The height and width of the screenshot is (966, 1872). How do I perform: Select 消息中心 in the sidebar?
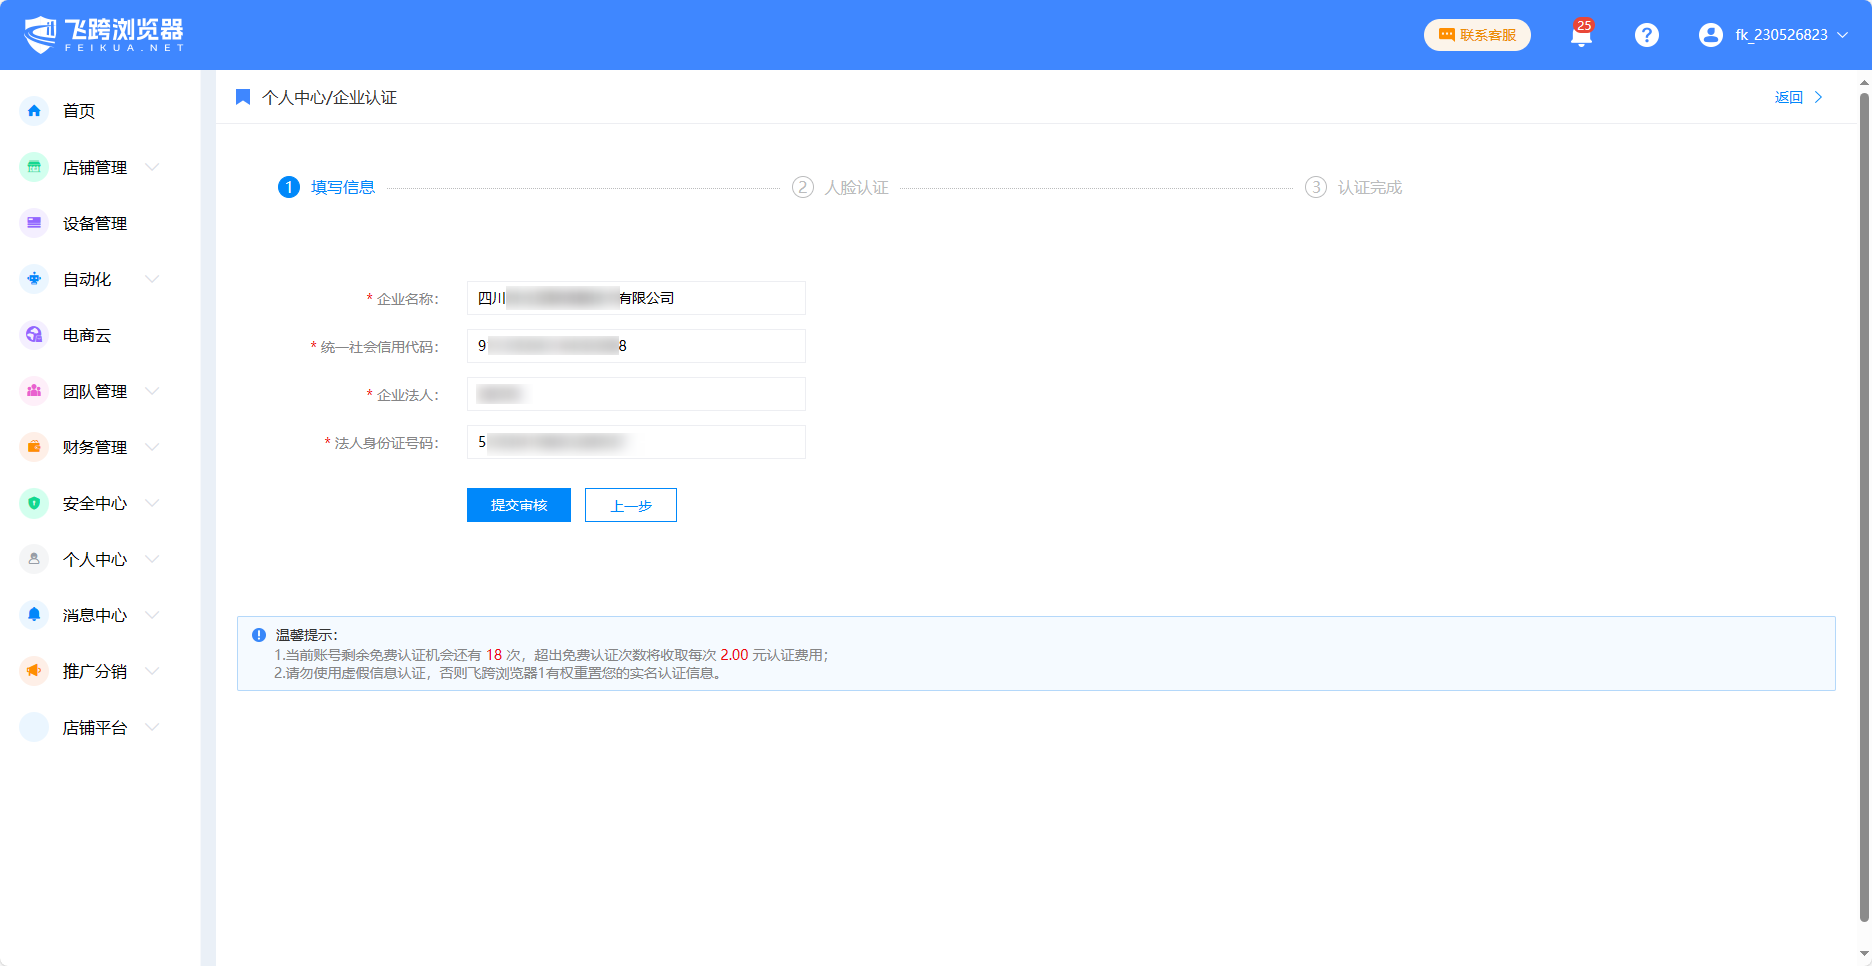tap(95, 615)
